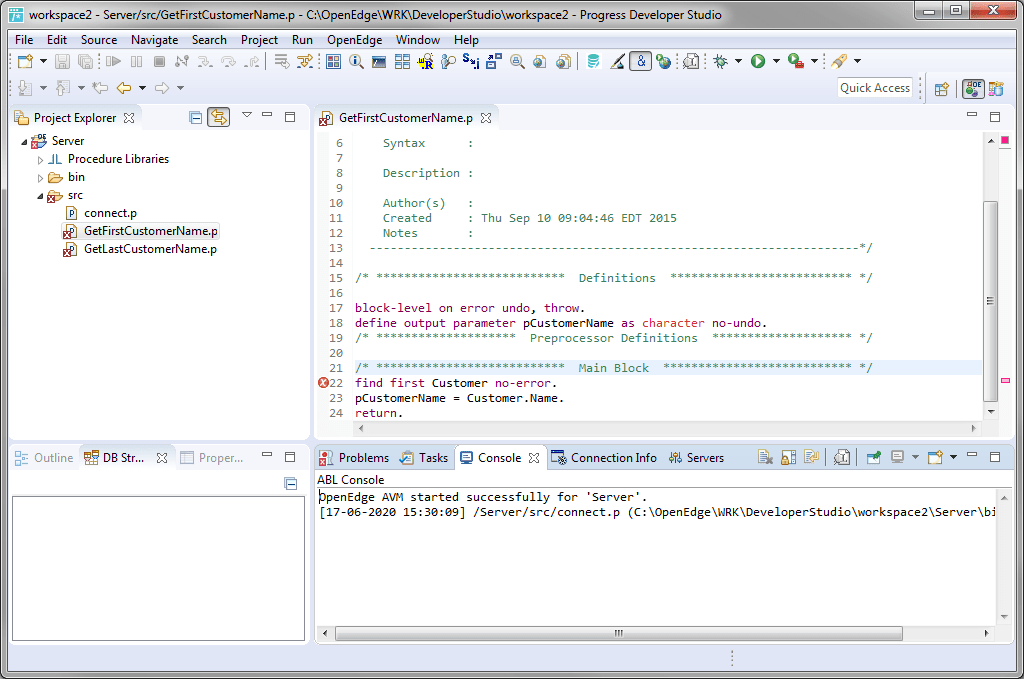This screenshot has width=1024, height=679.
Task: Click the New wizard toolbar icon
Action: [25, 61]
